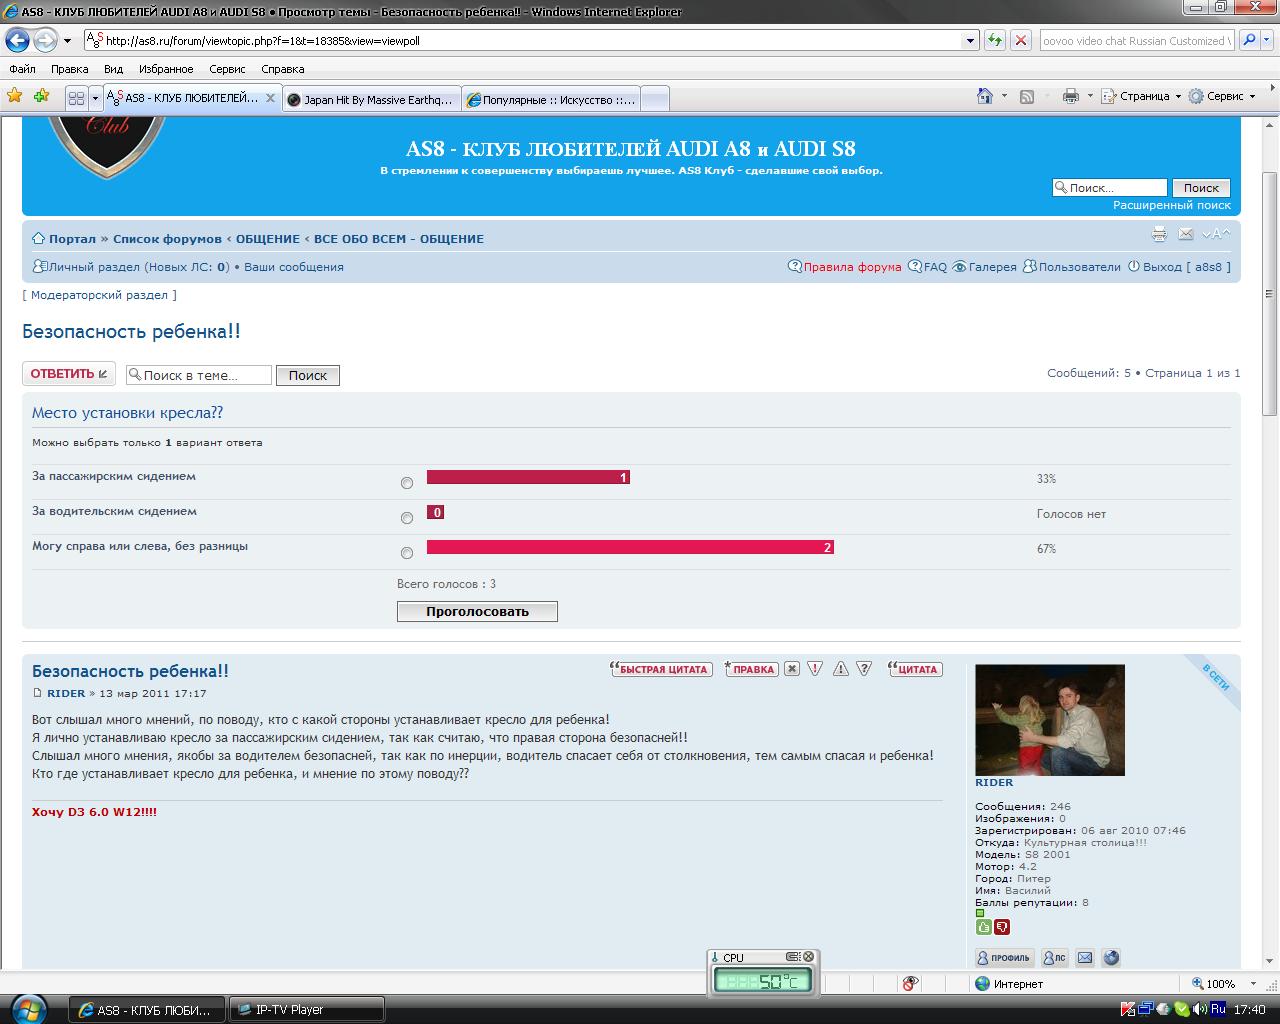Click the IE home icon in command bar
1280x1024 pixels.
coord(985,96)
